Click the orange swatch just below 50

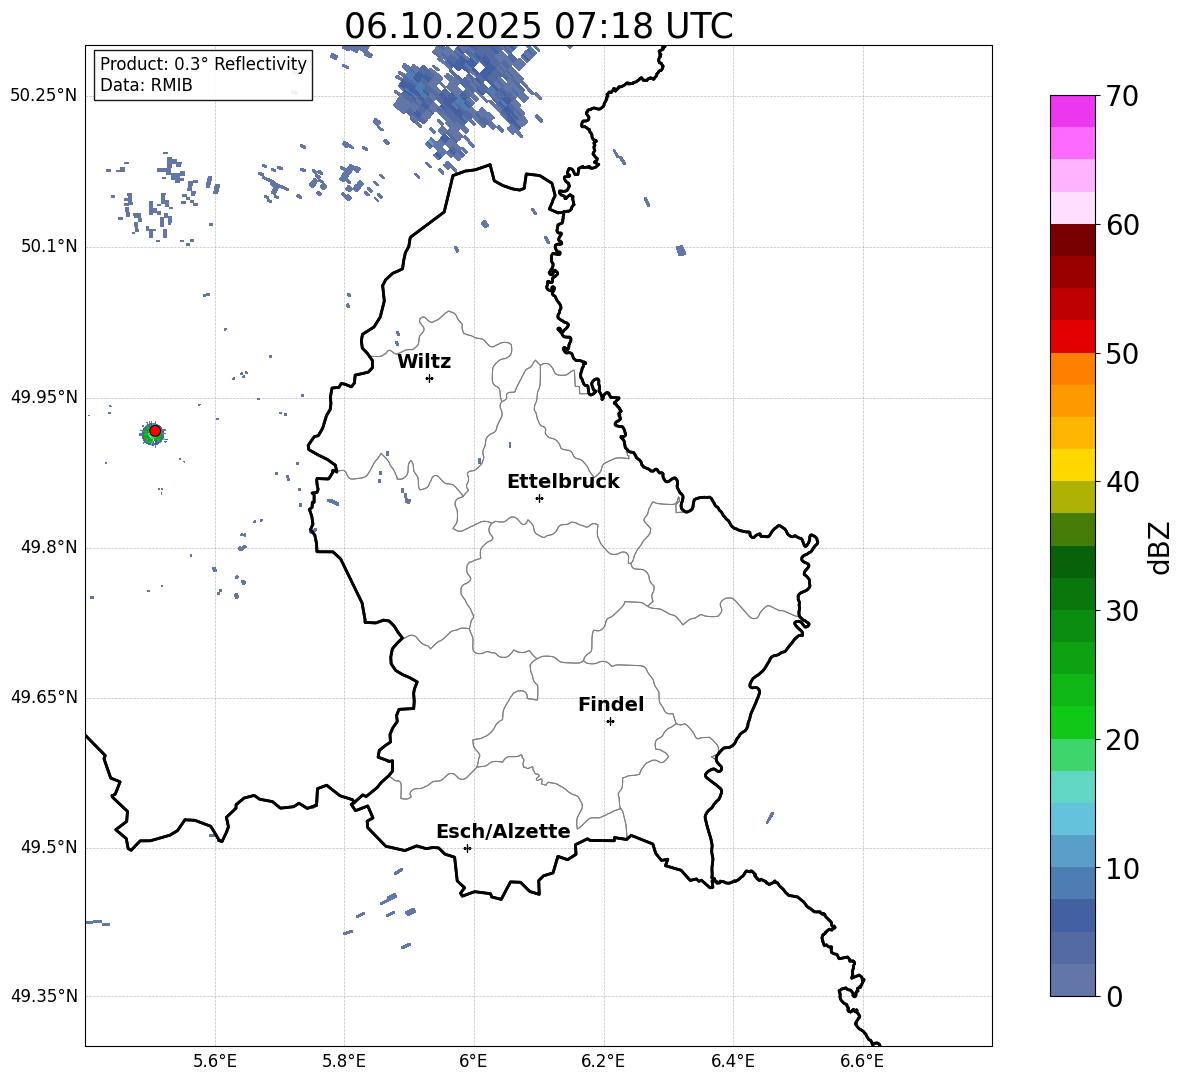1072,369
